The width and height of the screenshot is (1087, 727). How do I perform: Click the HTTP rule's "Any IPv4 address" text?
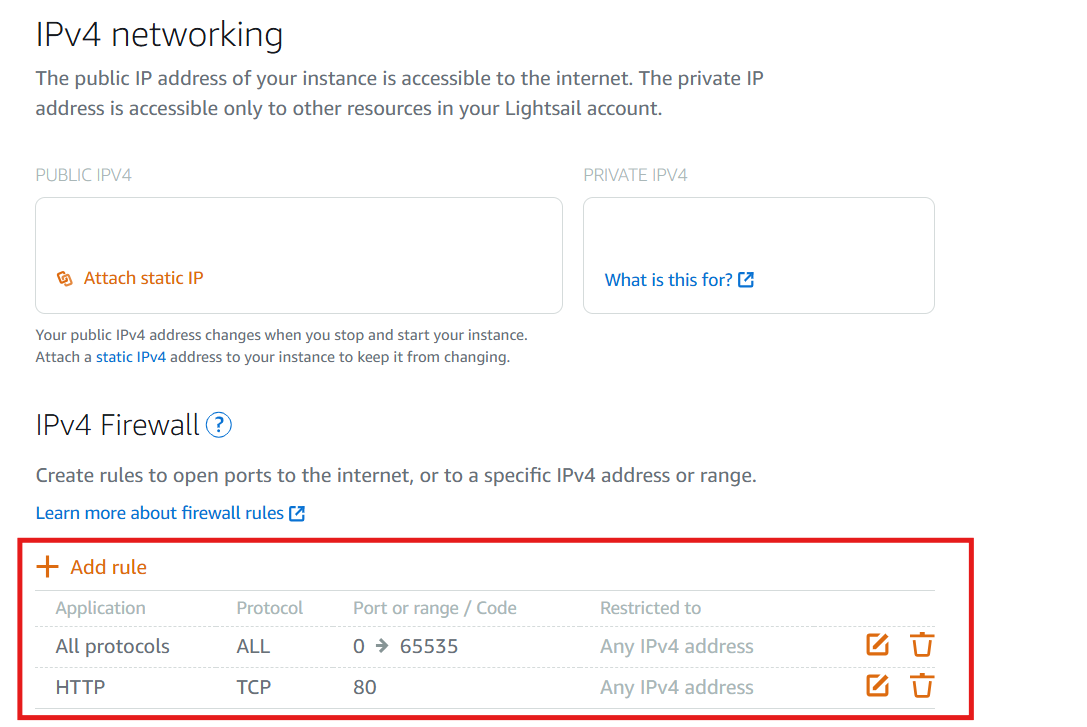coord(676,687)
